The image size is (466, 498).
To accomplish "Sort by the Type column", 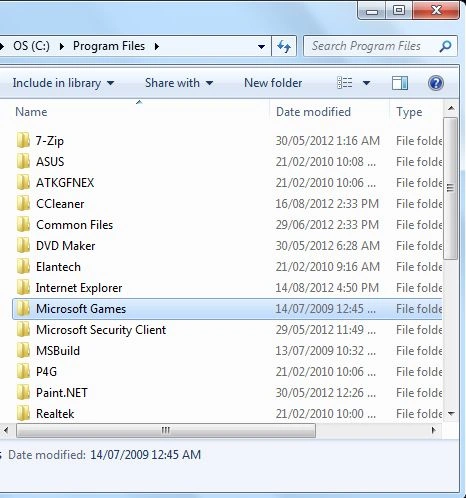I will pyautogui.click(x=409, y=112).
